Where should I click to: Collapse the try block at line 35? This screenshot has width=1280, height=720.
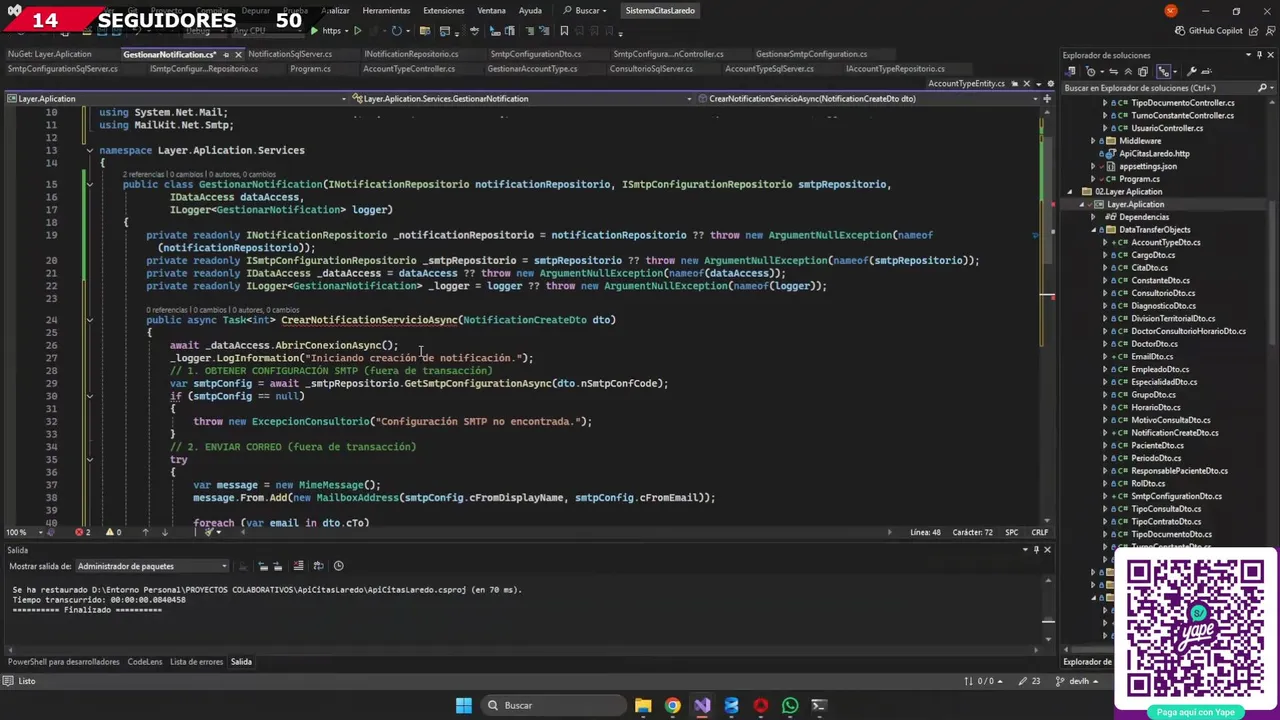click(x=89, y=460)
